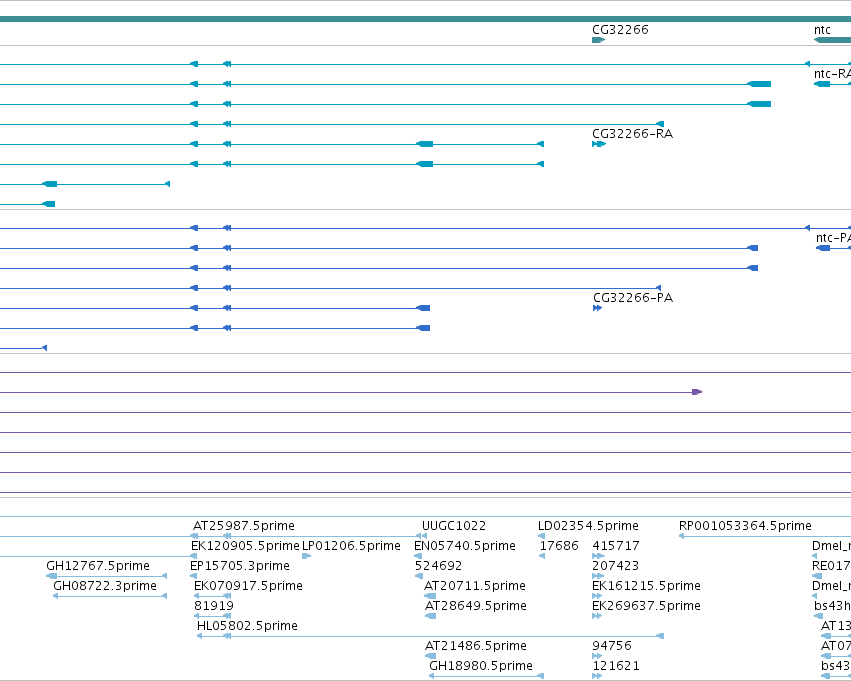The width and height of the screenshot is (851, 681).
Task: Select the HL05802.5prime right-end exon glyph
Action: coord(660,636)
